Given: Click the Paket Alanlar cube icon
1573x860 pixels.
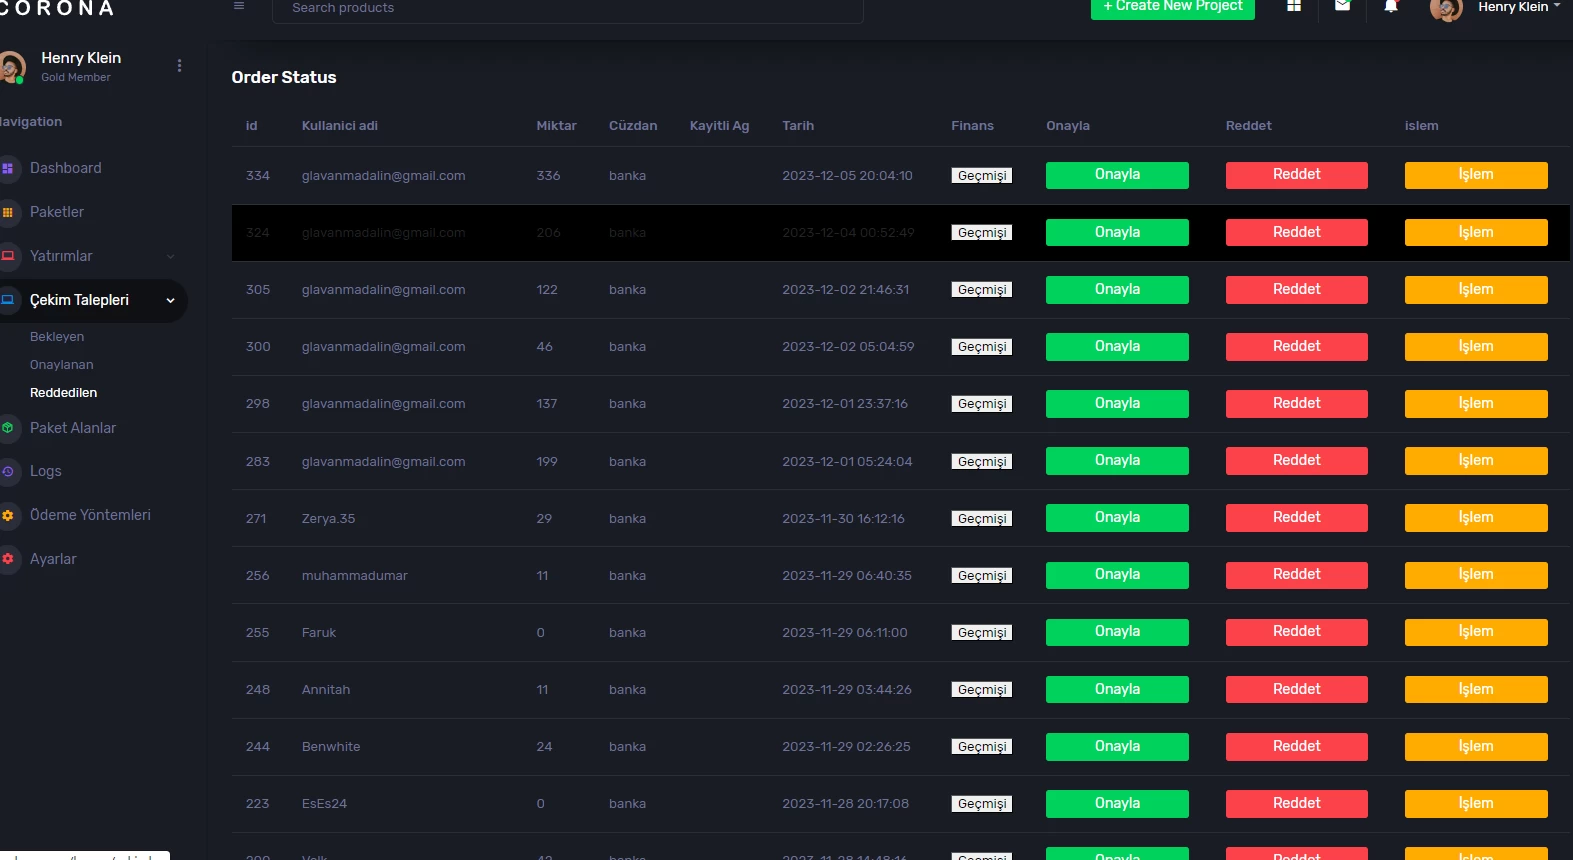Looking at the screenshot, I should (x=8, y=428).
